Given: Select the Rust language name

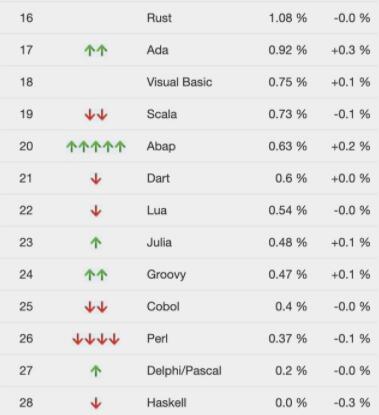Looking at the screenshot, I should pos(159,18).
